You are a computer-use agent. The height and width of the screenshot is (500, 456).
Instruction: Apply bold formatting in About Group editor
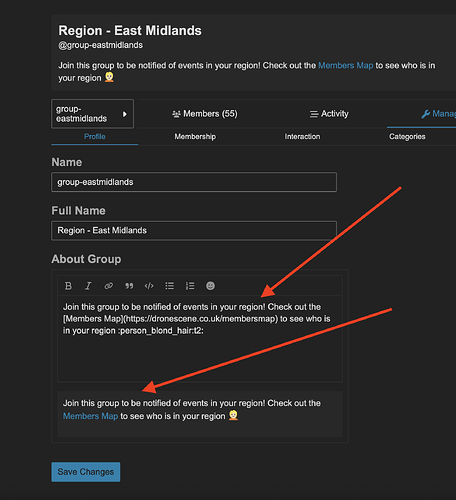[68, 286]
